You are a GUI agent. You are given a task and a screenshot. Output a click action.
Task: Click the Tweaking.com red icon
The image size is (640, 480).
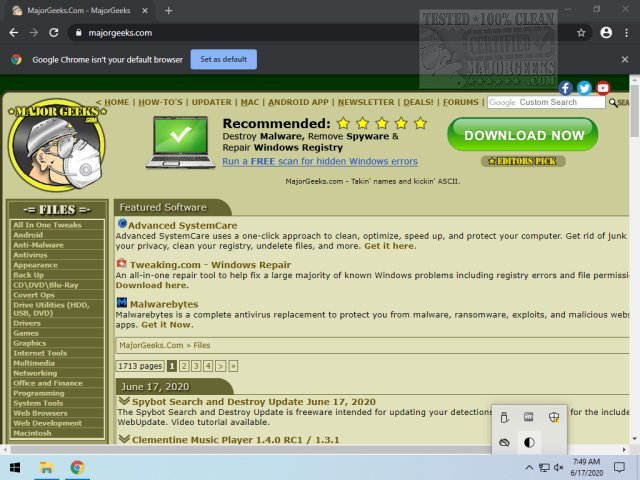tap(122, 264)
